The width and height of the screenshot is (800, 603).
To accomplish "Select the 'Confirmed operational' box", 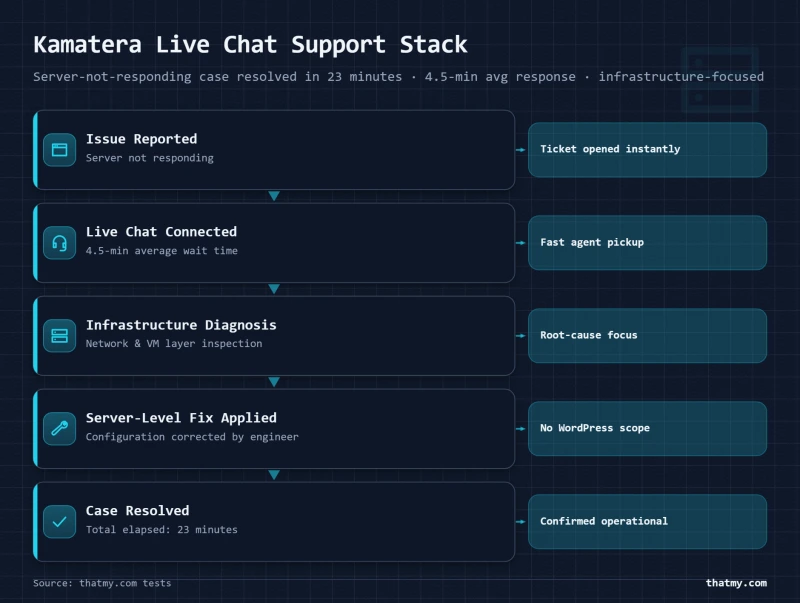I will pos(647,521).
